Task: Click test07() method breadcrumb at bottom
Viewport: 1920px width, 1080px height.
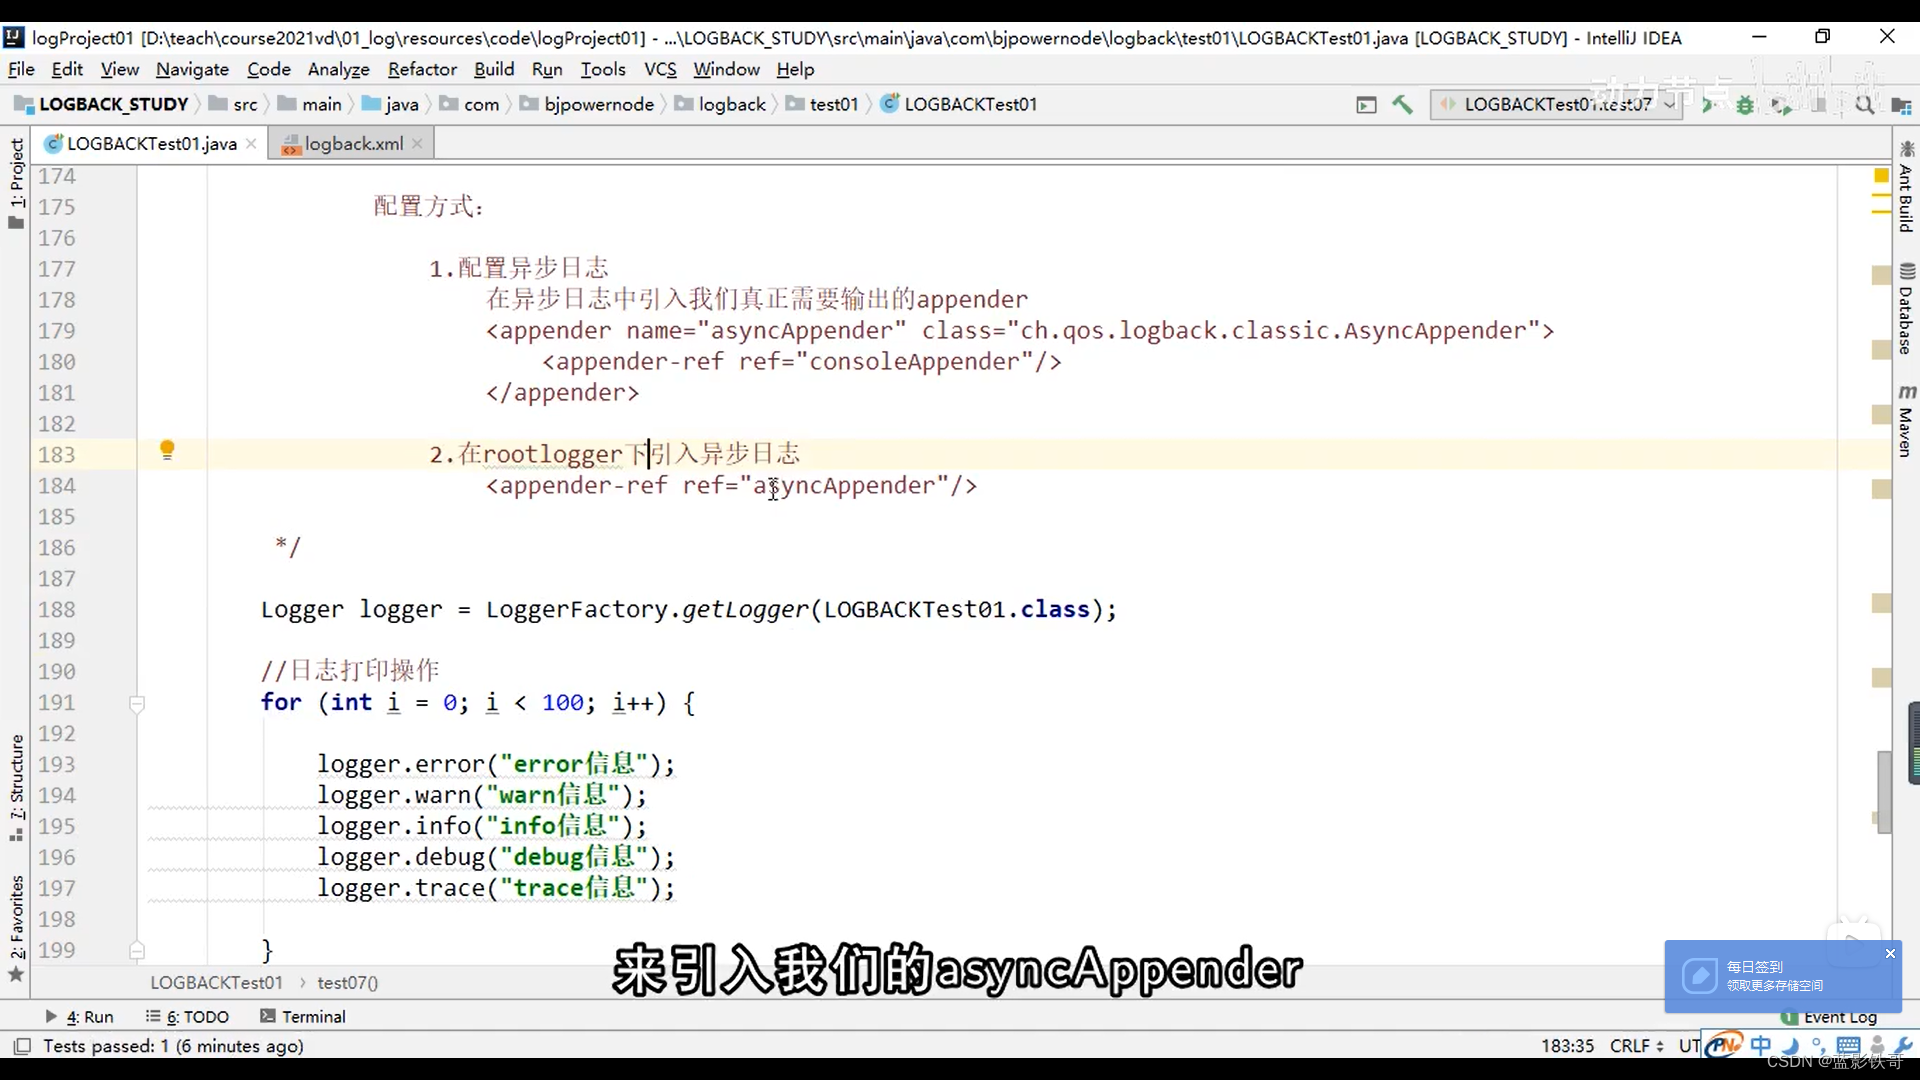Action: (347, 983)
